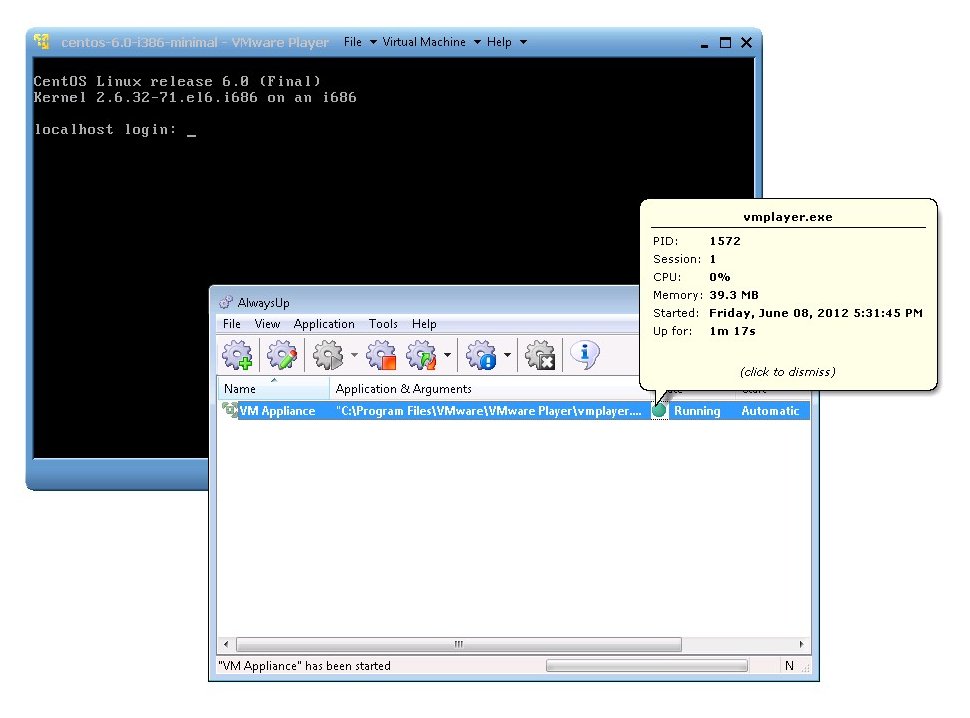
Task: Open the VMware Player File dropdown menu
Action: coord(360,42)
